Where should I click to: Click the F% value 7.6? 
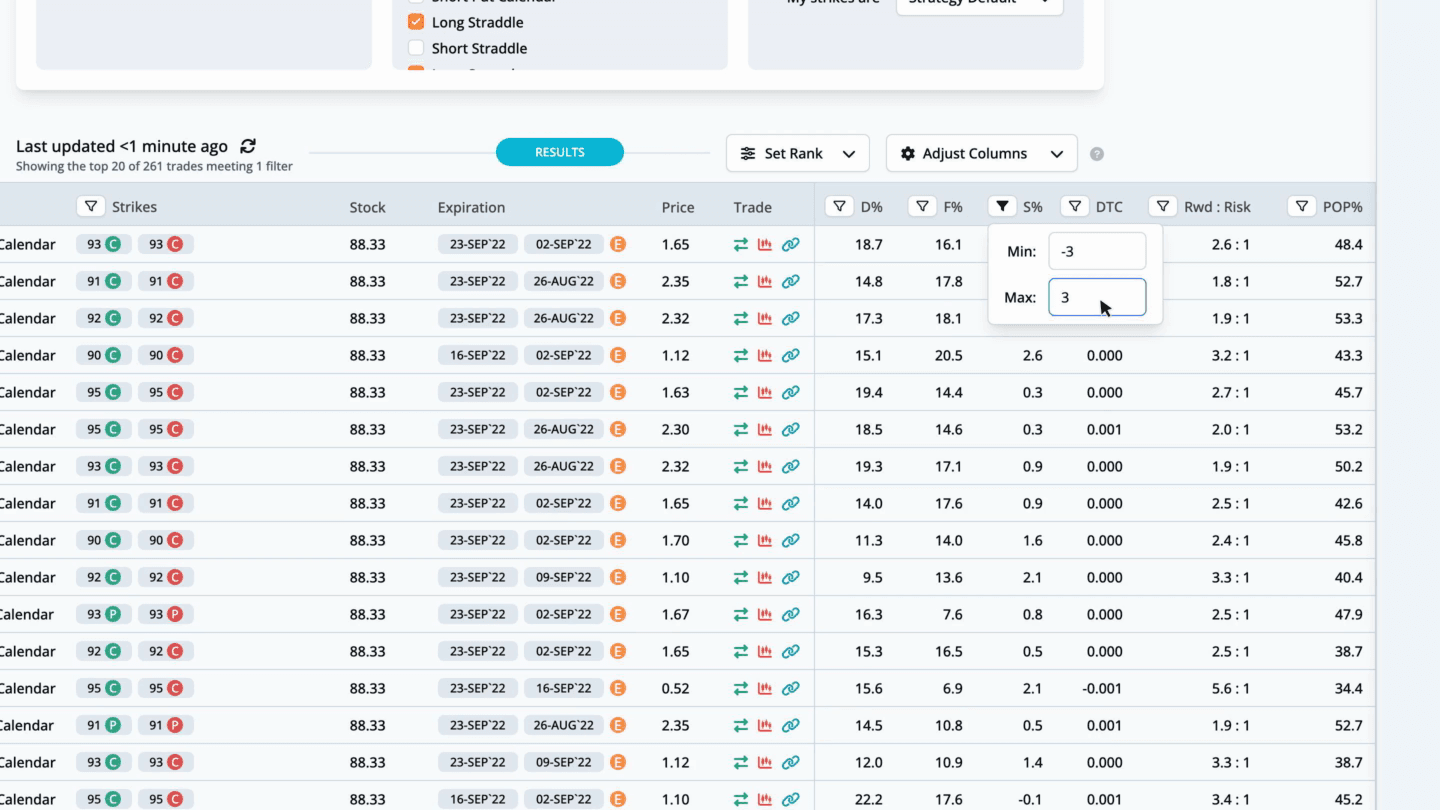tap(952, 614)
